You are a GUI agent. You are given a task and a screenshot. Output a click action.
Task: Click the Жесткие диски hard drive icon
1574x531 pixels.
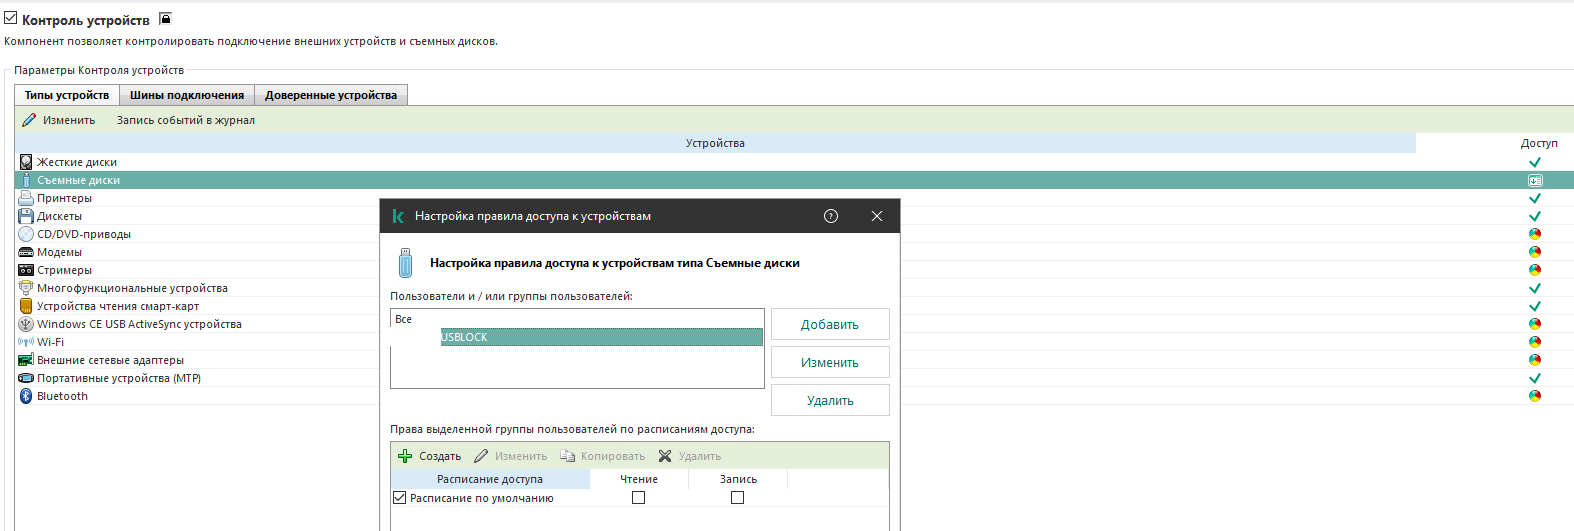[x=26, y=162]
